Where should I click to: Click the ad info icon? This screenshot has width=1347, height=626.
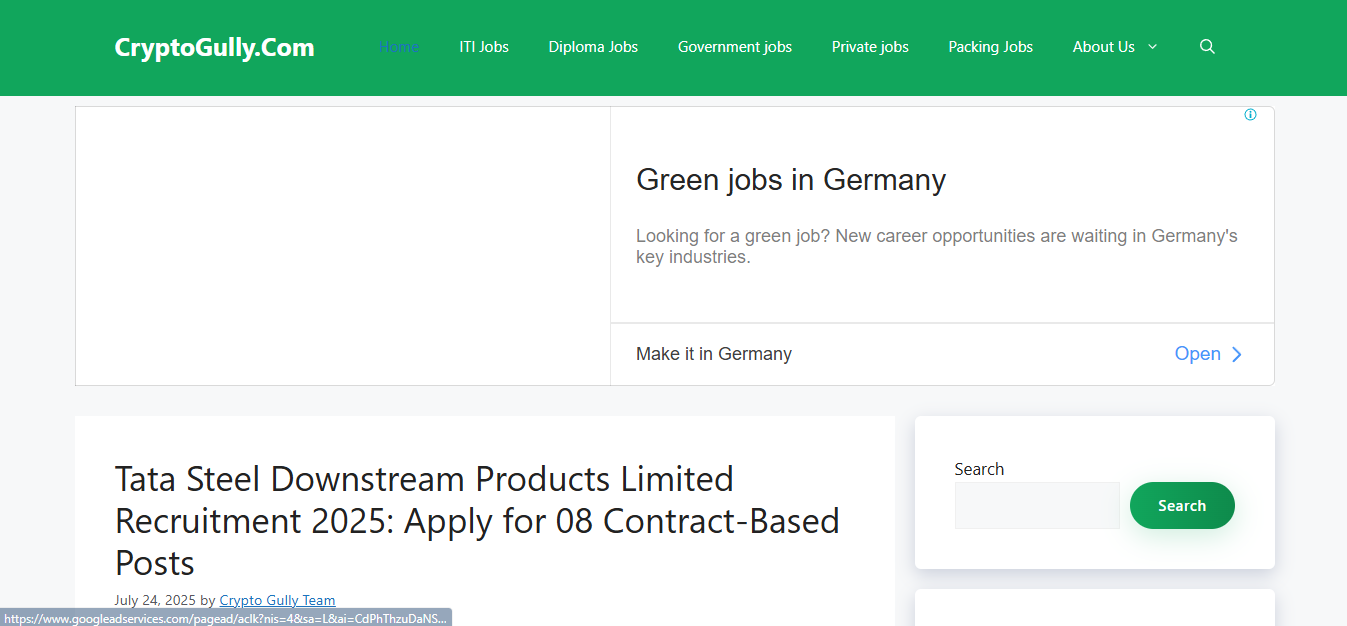(x=1250, y=115)
